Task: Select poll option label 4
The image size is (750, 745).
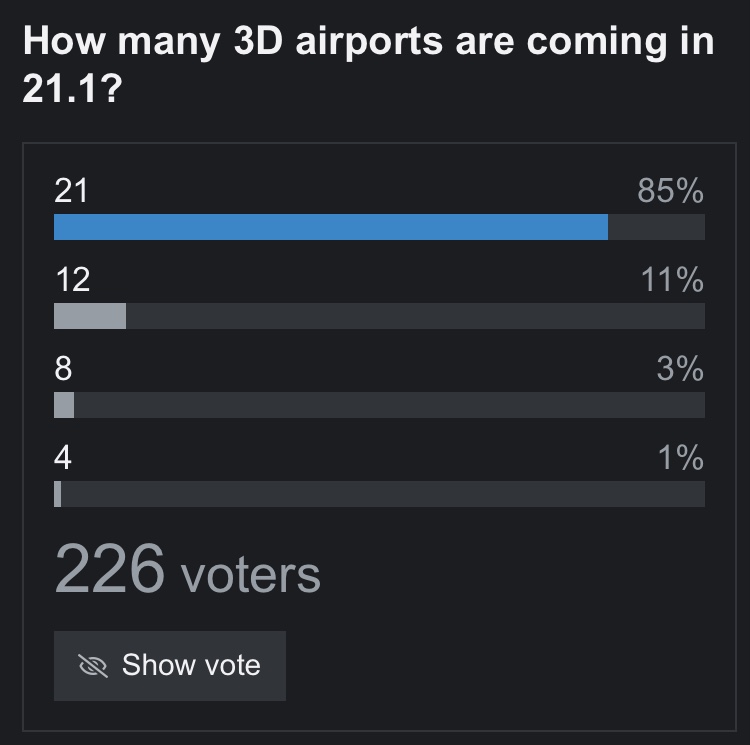Action: (63, 457)
